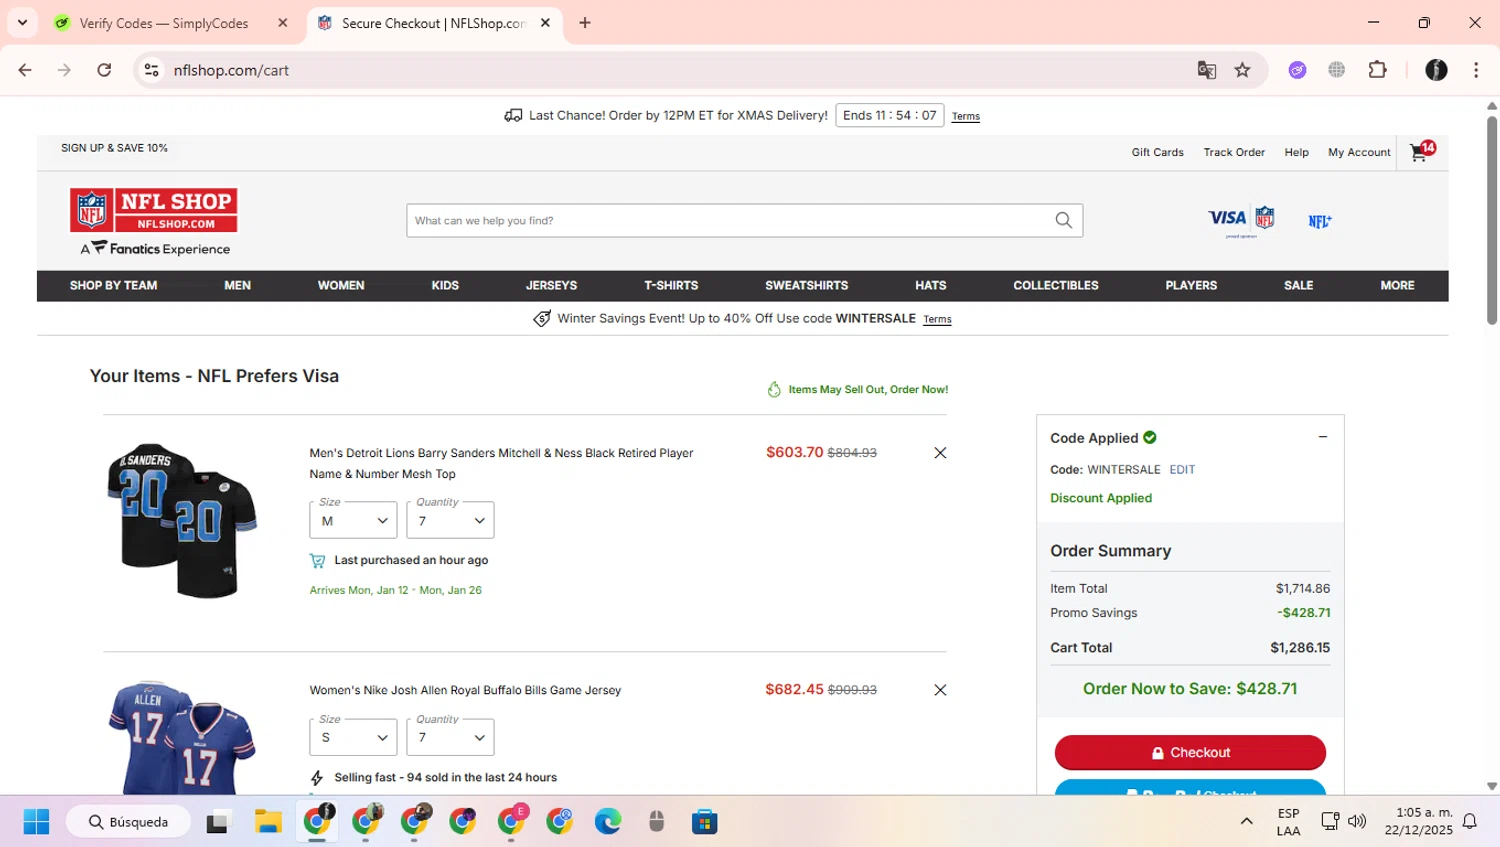
Task: Close the Secure Checkout NFLShop tab
Action: pos(545,23)
